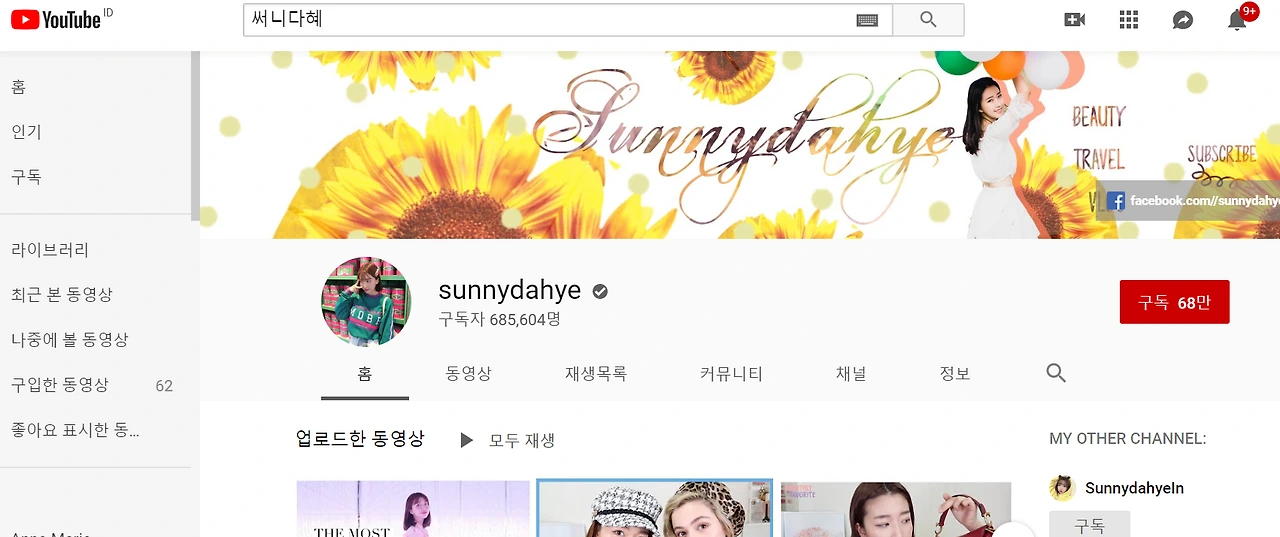Viewport: 1280px width, 537px height.
Task: Click the verified badge next to sunnydahye
Action: [600, 292]
